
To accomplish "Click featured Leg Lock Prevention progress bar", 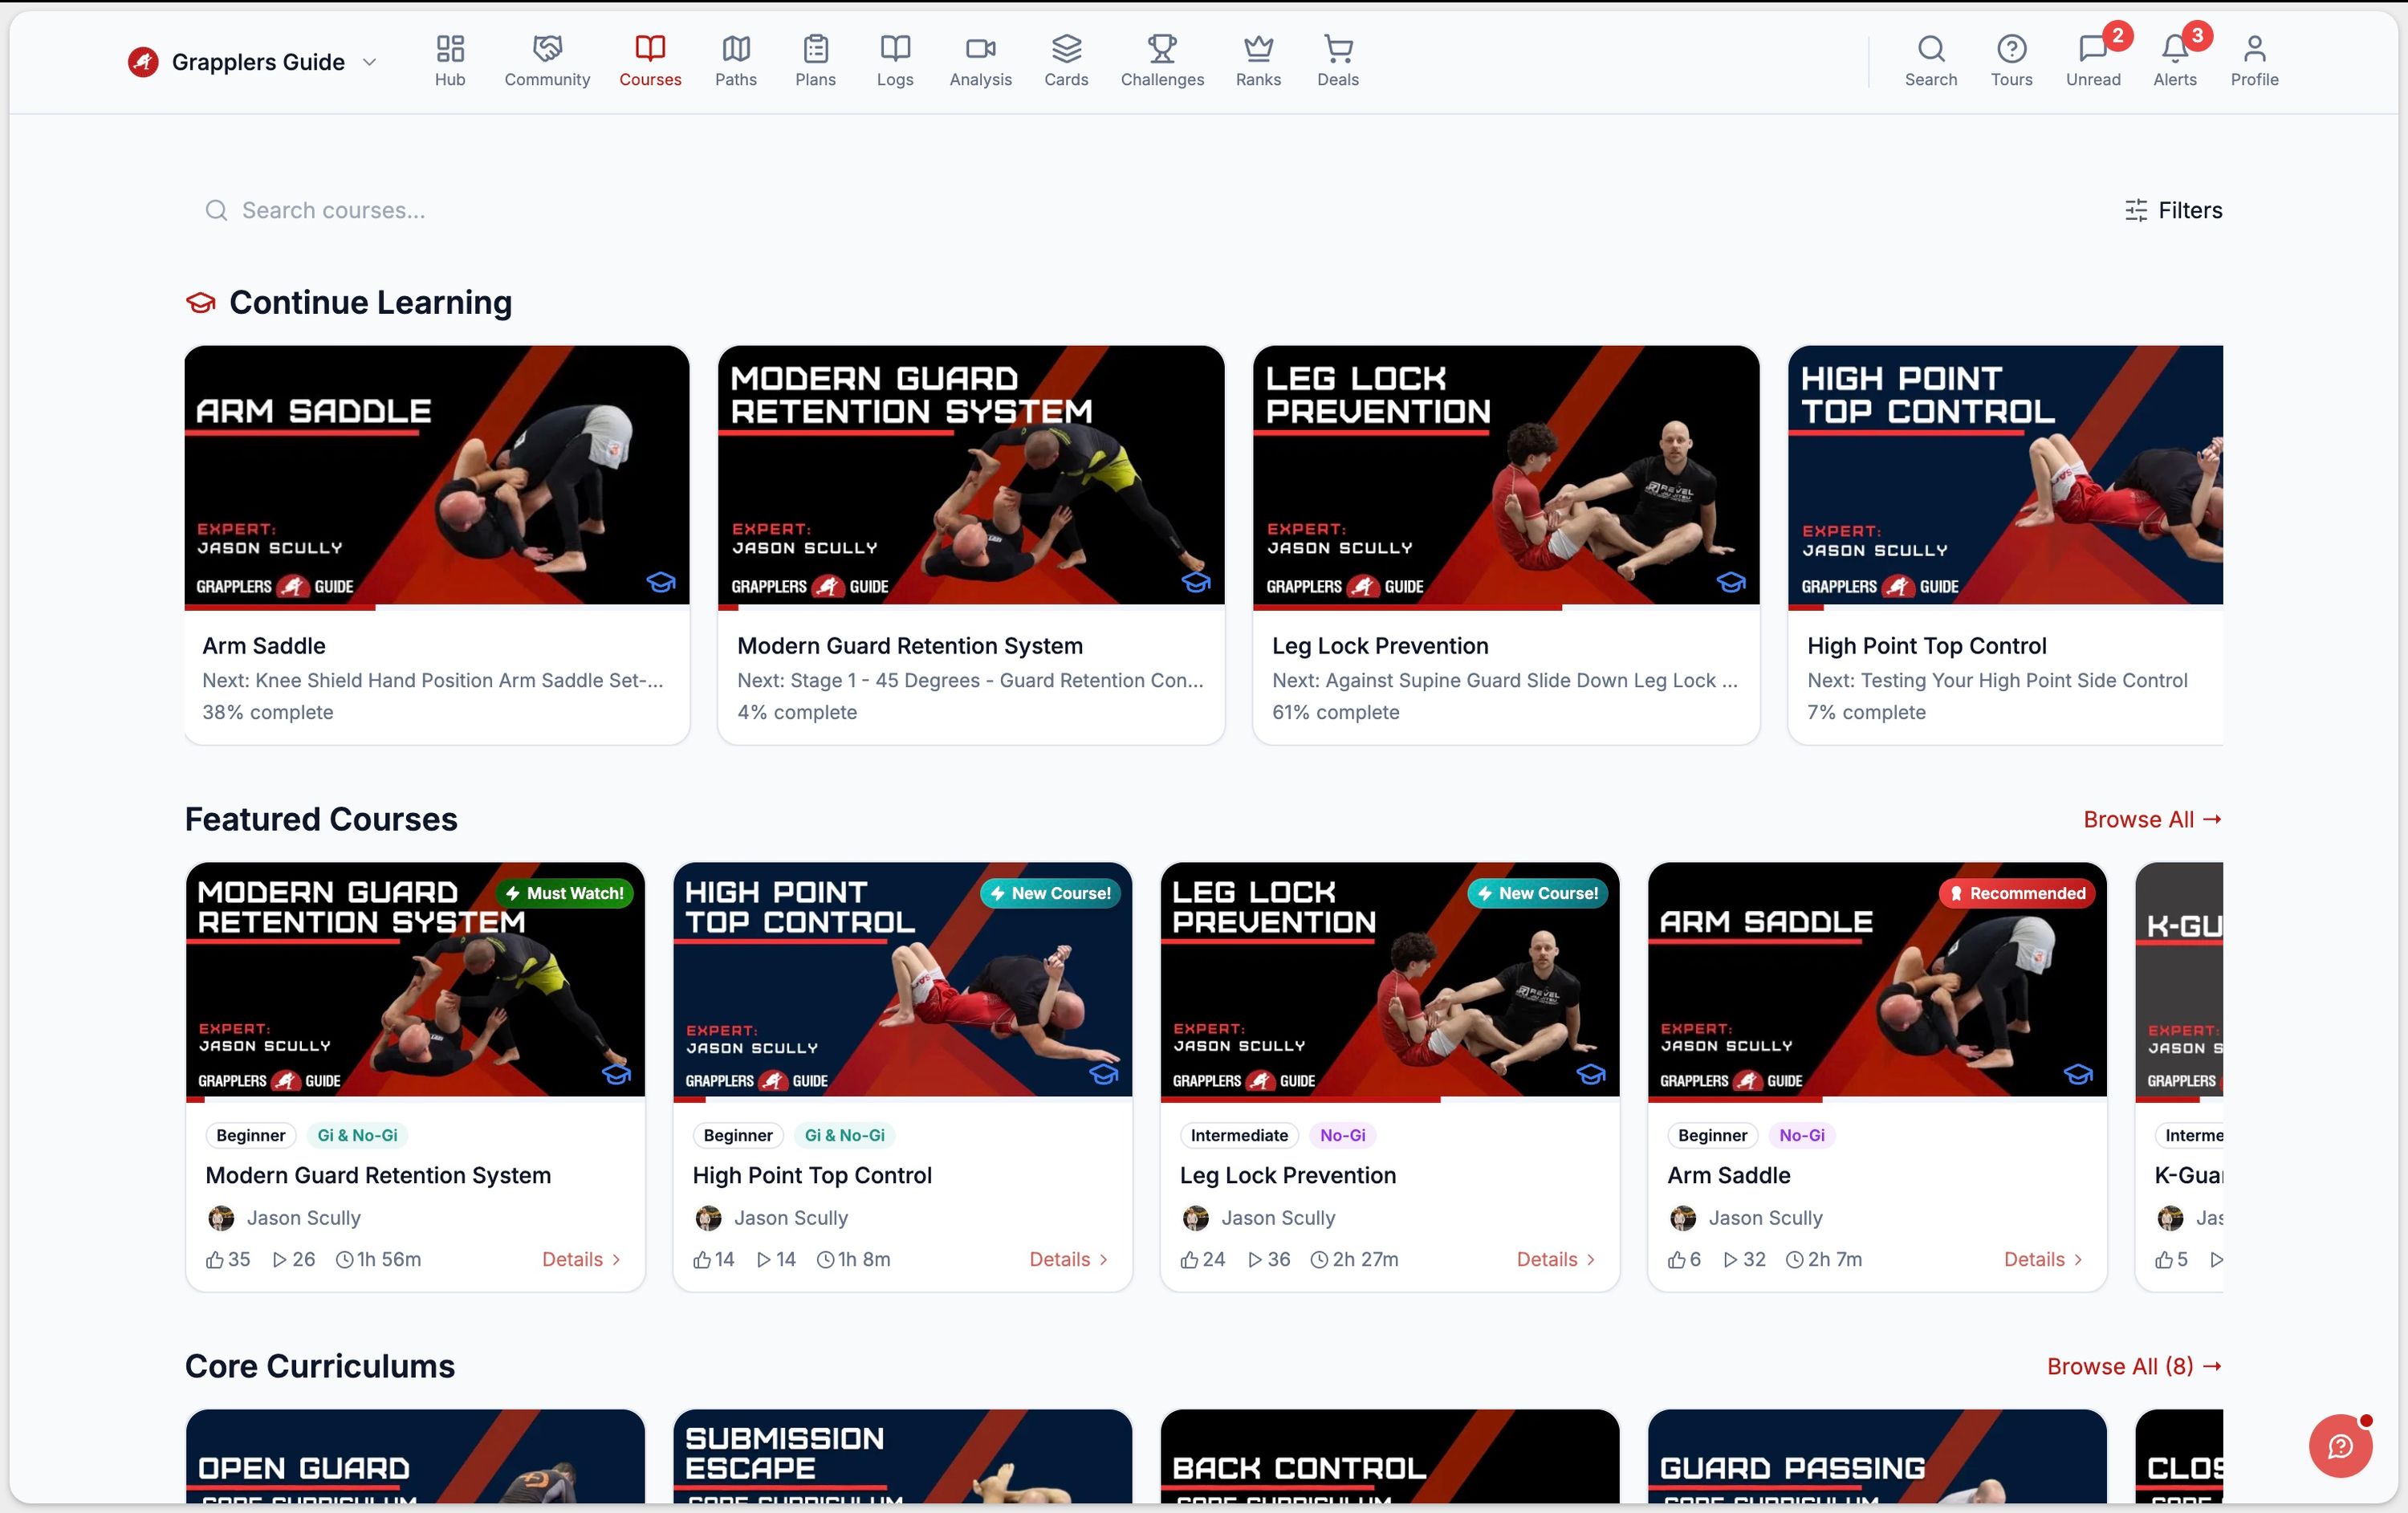I will coord(1390,1099).
